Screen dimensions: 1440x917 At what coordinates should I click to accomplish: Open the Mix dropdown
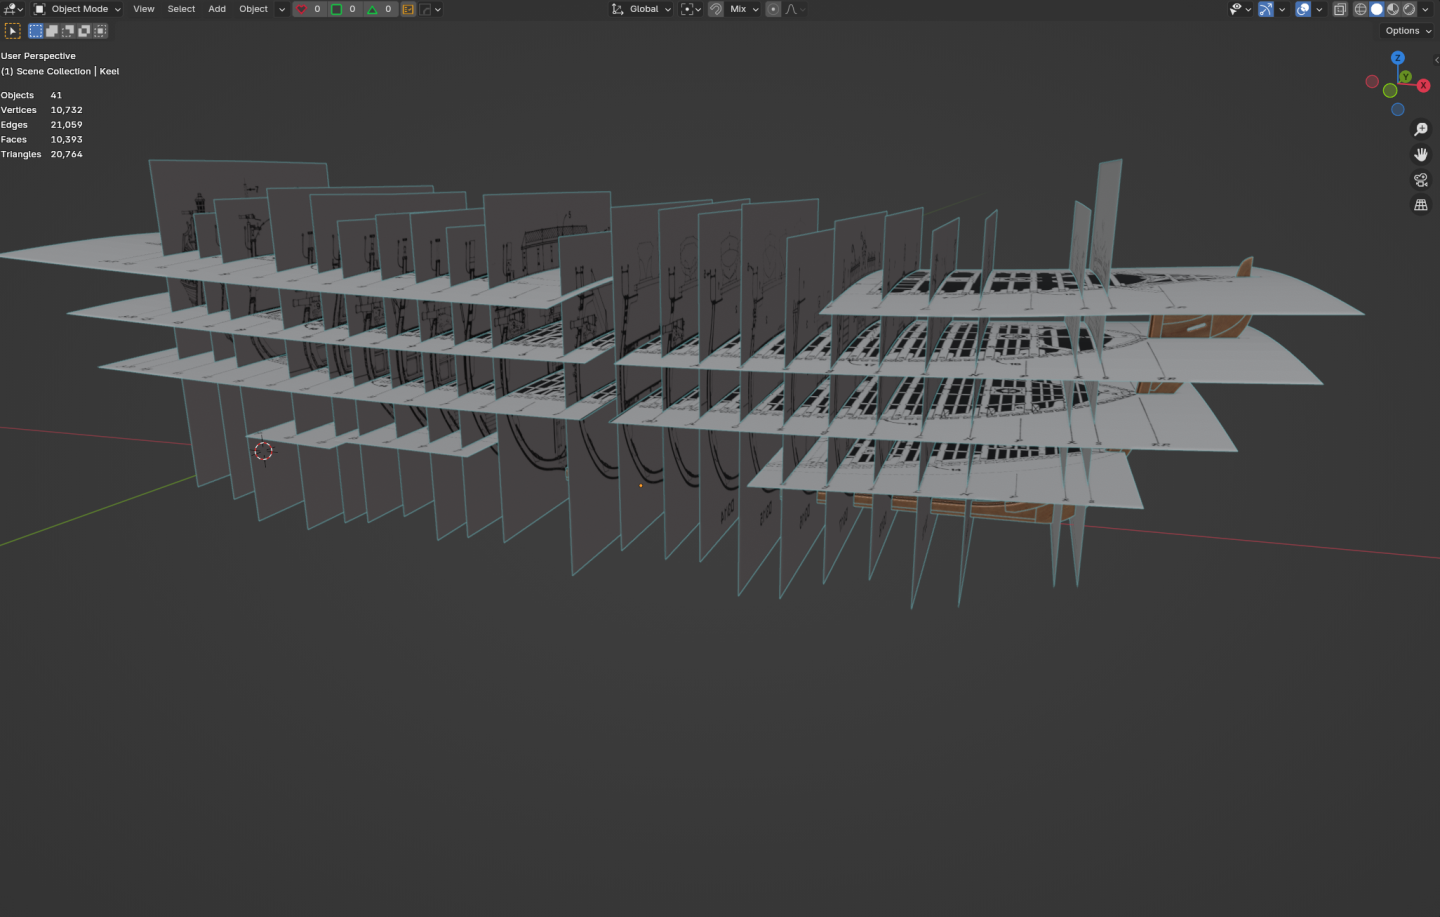click(744, 9)
